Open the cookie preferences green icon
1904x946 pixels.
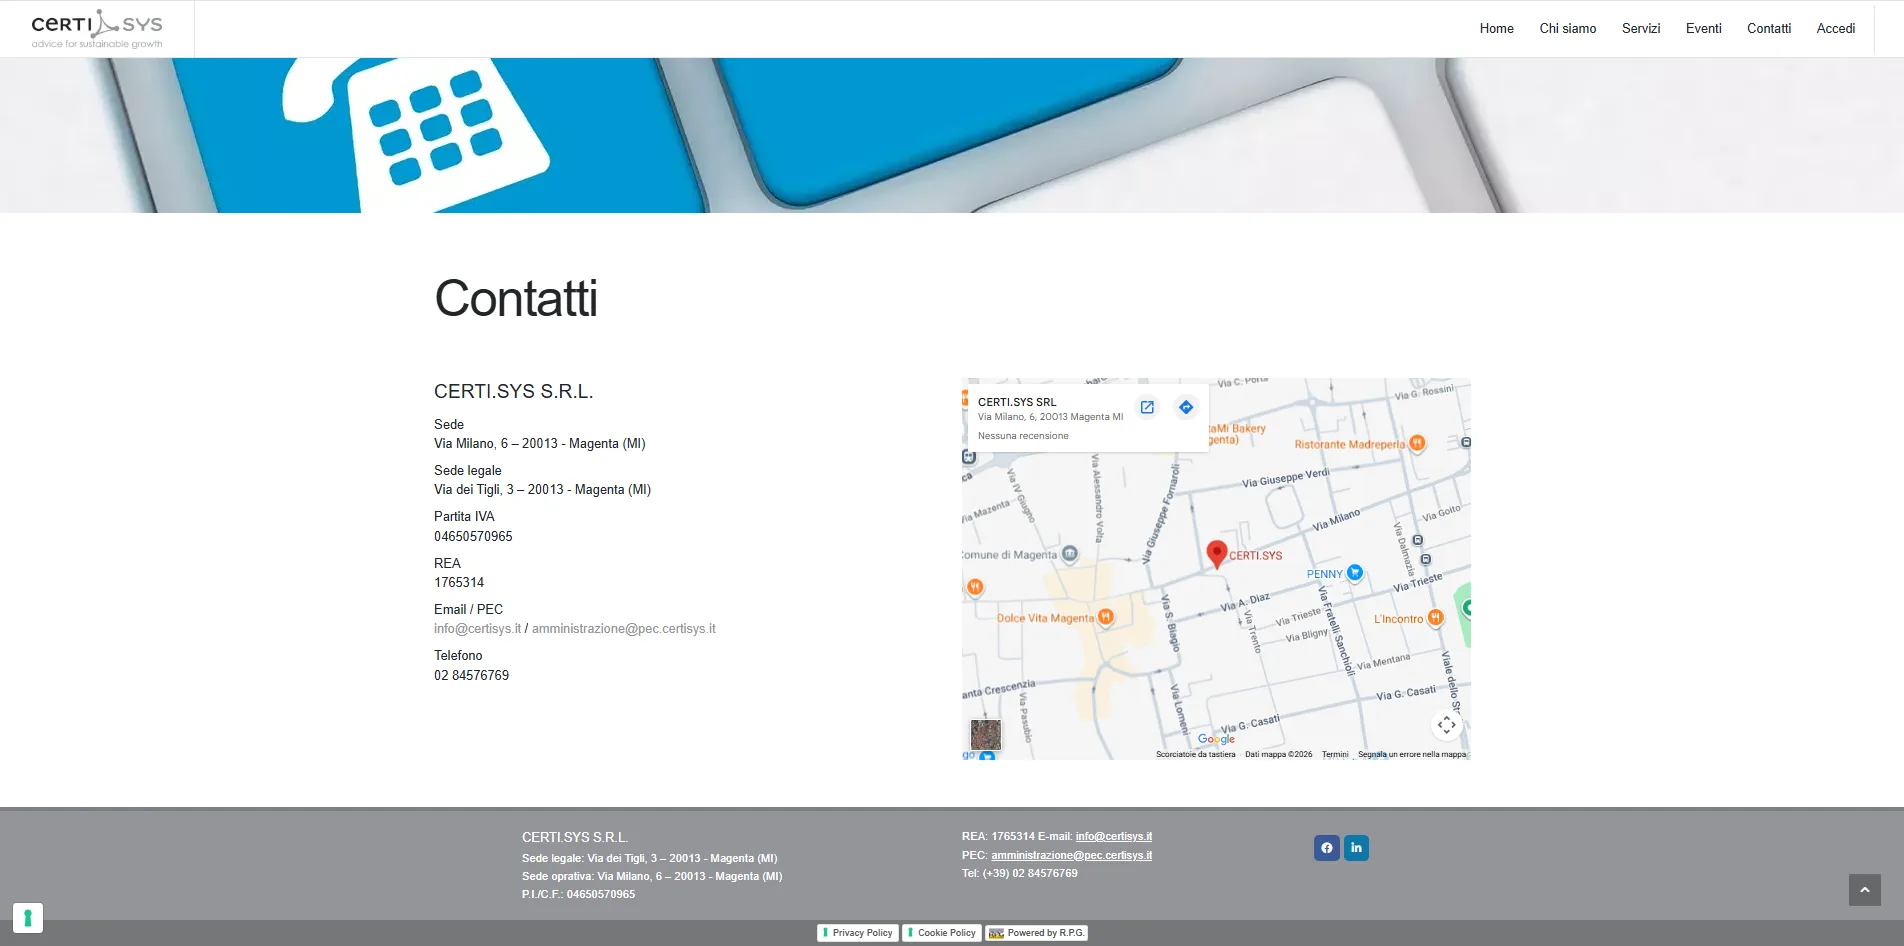tap(28, 917)
